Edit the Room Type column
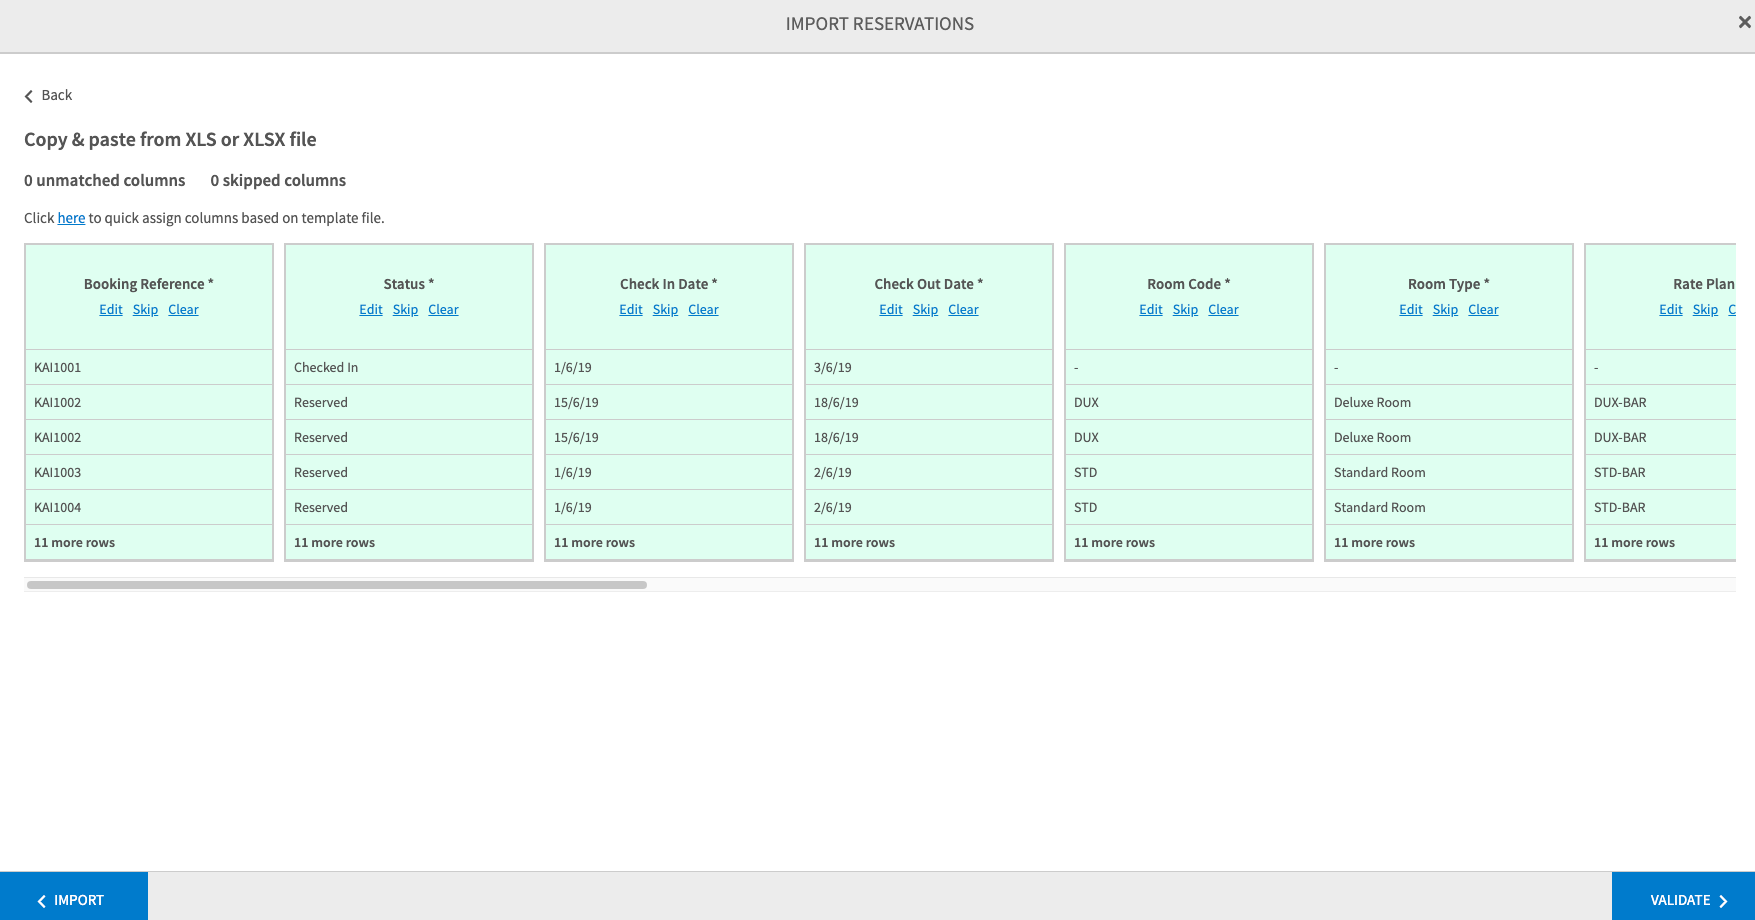Image resolution: width=1755 pixels, height=920 pixels. click(1410, 310)
